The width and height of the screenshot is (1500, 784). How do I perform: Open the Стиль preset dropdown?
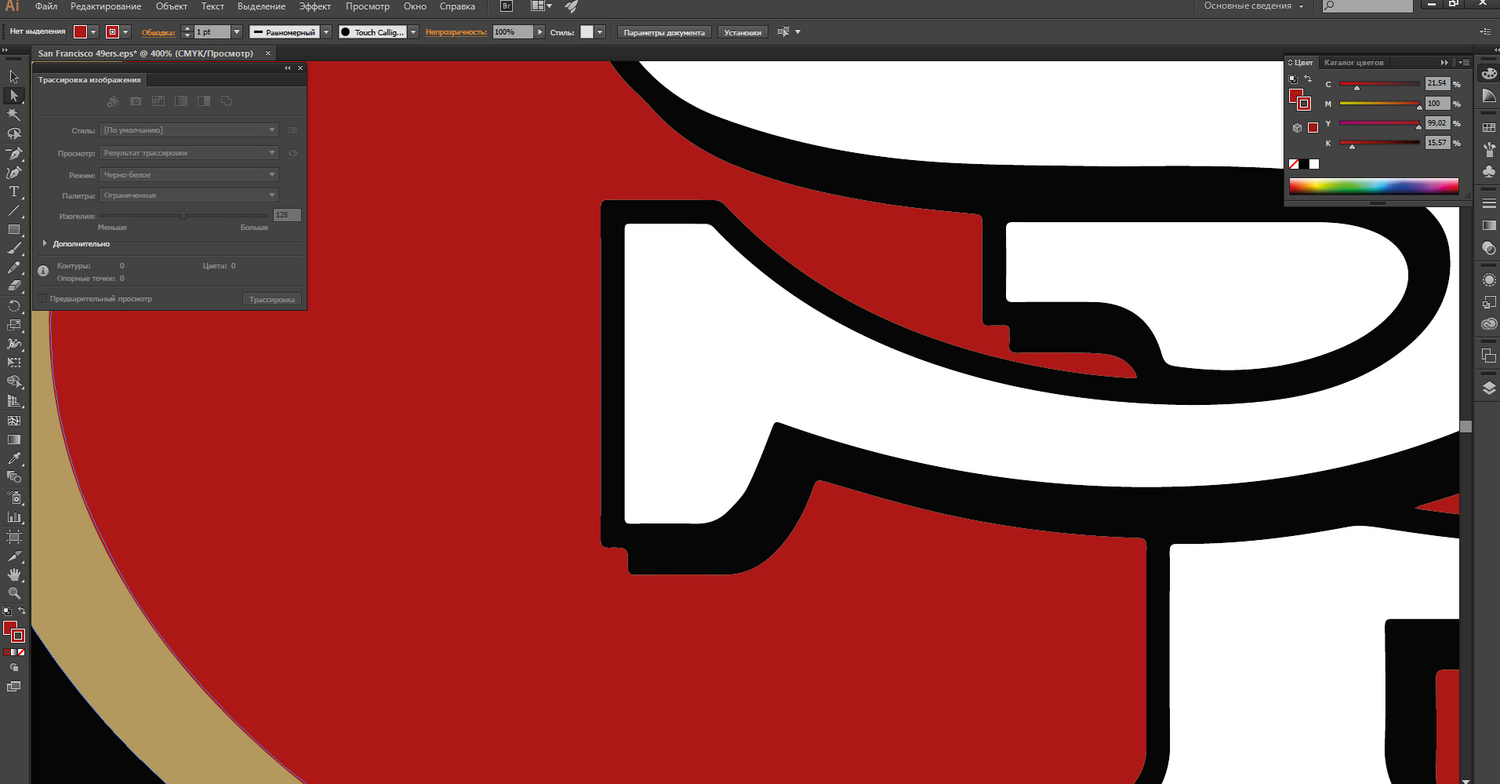[x=189, y=130]
